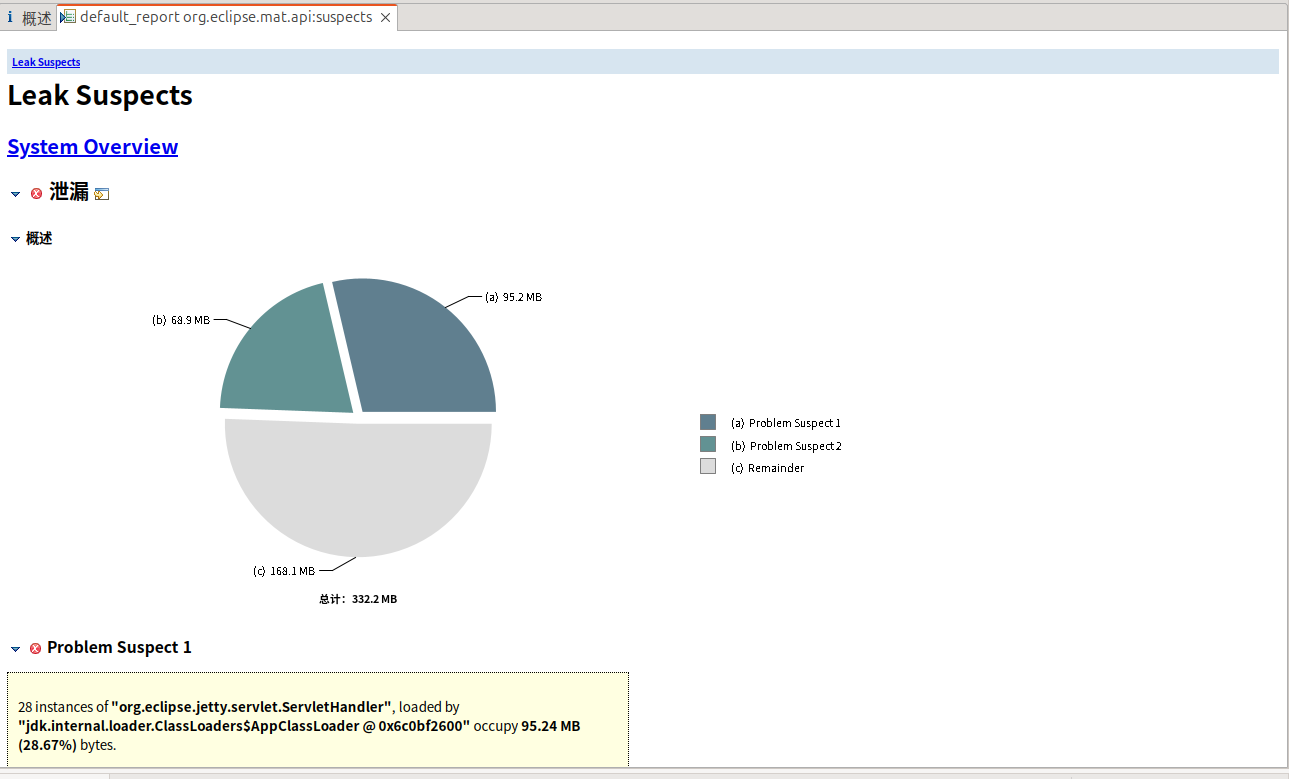Click the red error icon beside Problem Suspect 1
The image size is (1289, 779).
point(36,648)
